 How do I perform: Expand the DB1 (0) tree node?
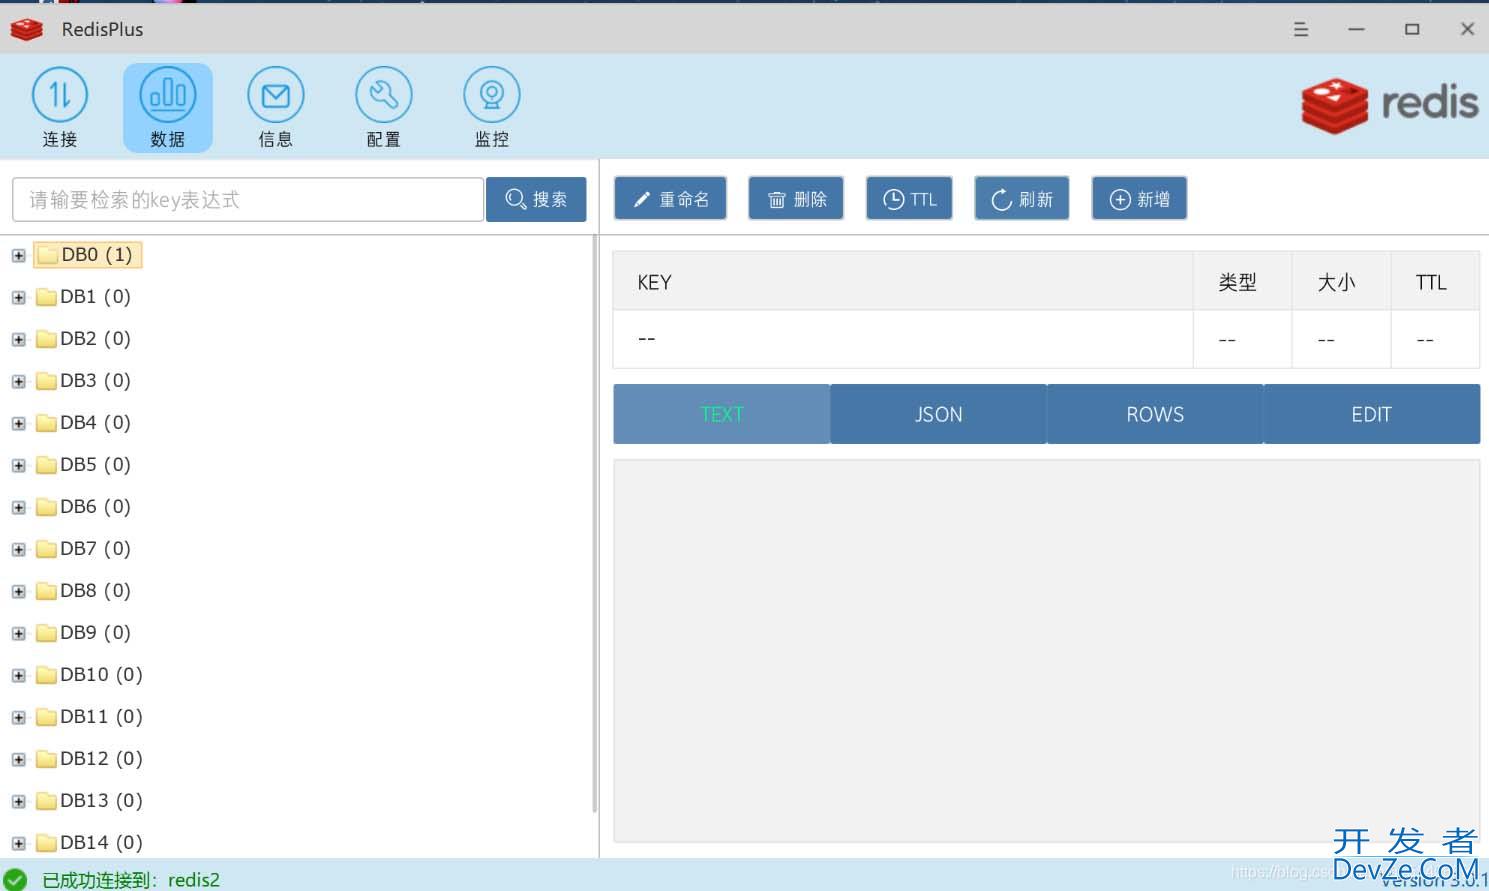18,298
